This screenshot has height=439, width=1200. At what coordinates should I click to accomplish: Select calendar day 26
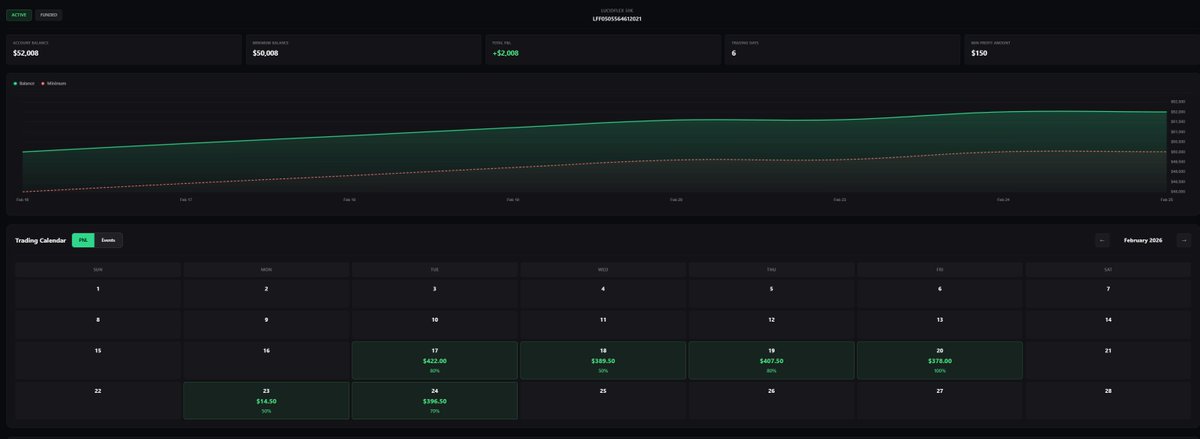(772, 401)
